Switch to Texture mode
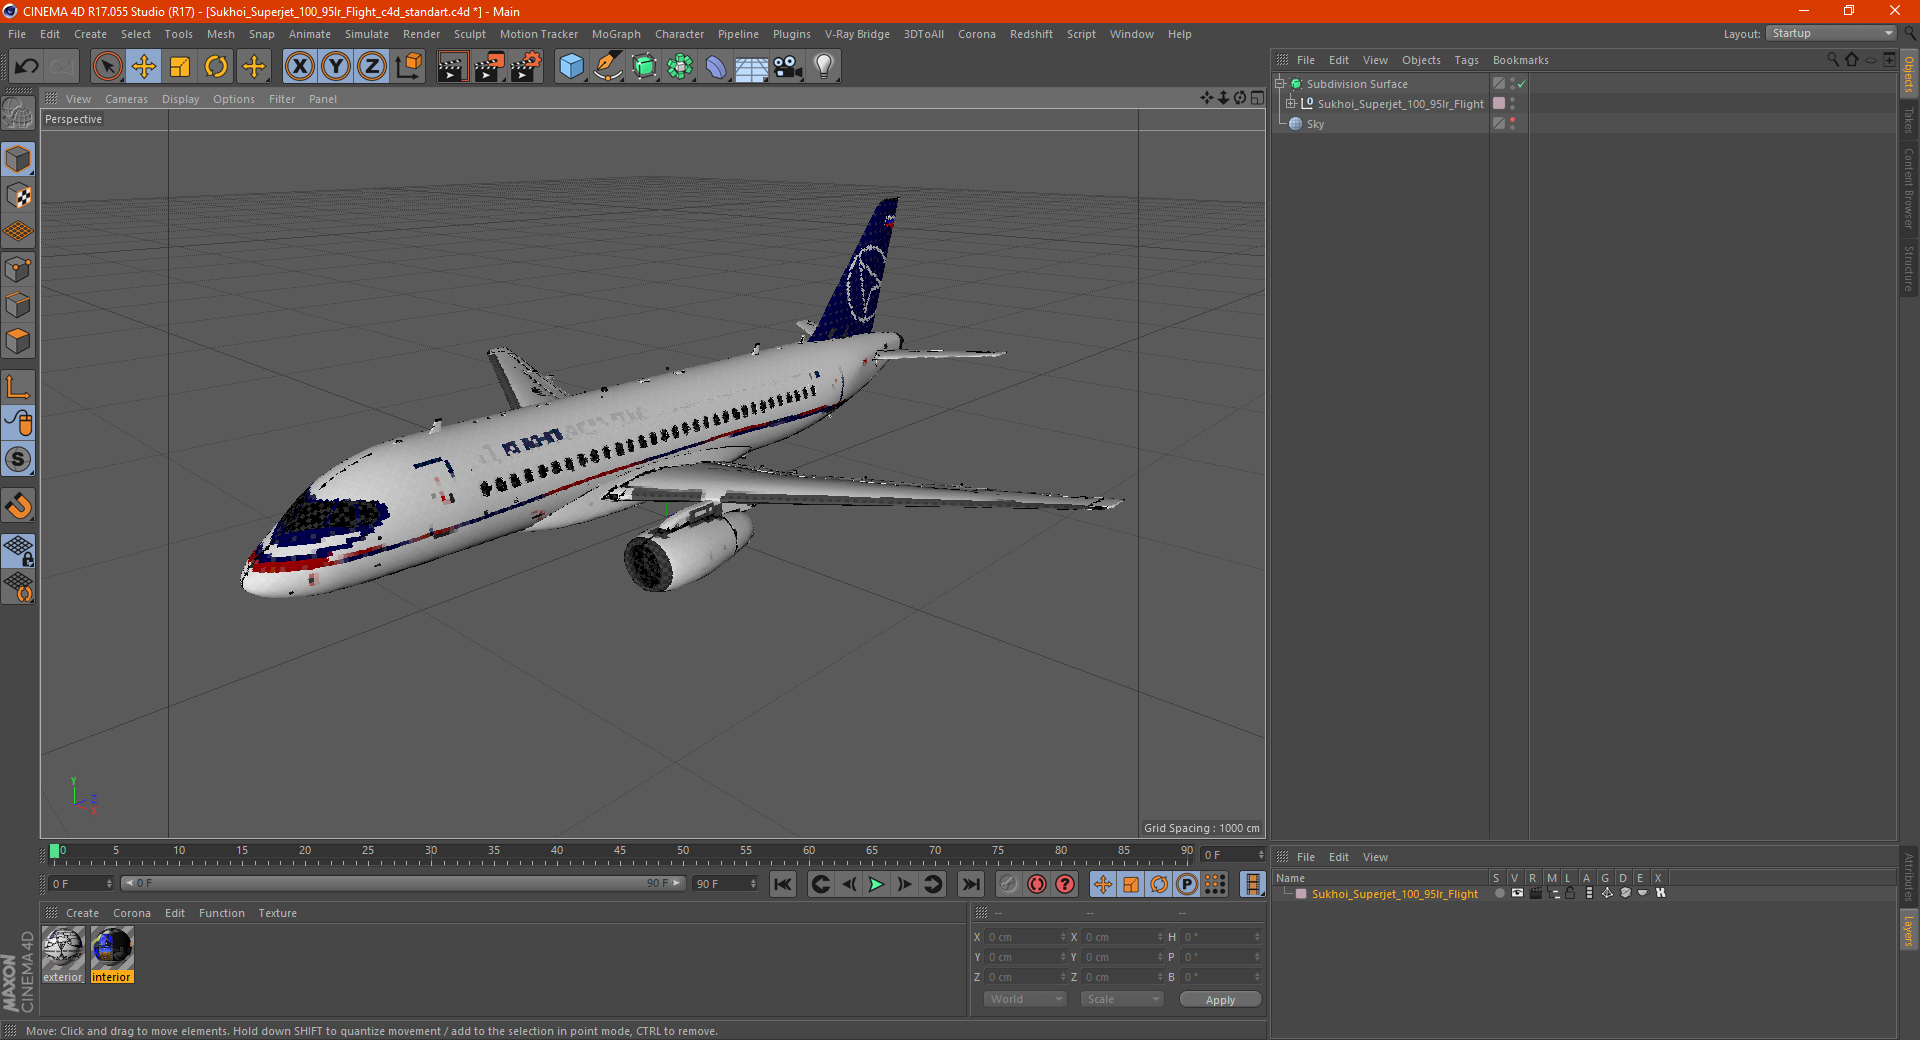The width and height of the screenshot is (1920, 1040). click(18, 196)
